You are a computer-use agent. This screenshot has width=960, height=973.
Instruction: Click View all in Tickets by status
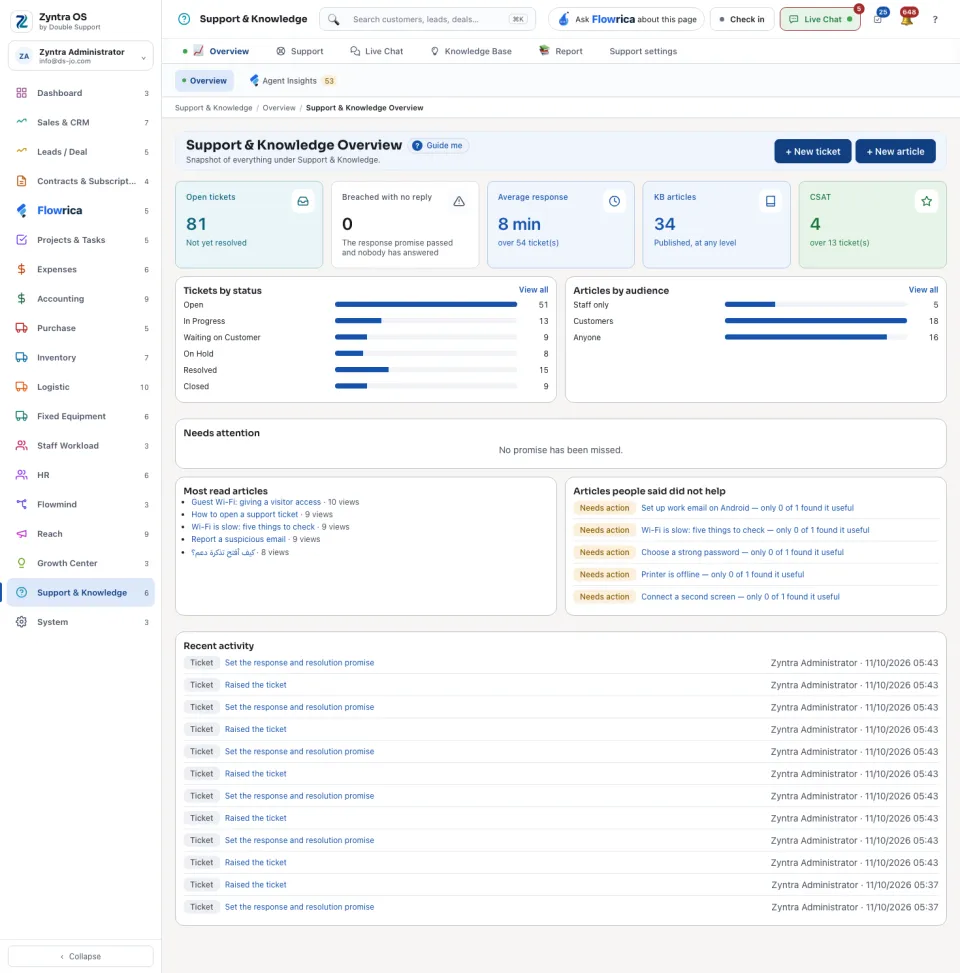pos(533,290)
